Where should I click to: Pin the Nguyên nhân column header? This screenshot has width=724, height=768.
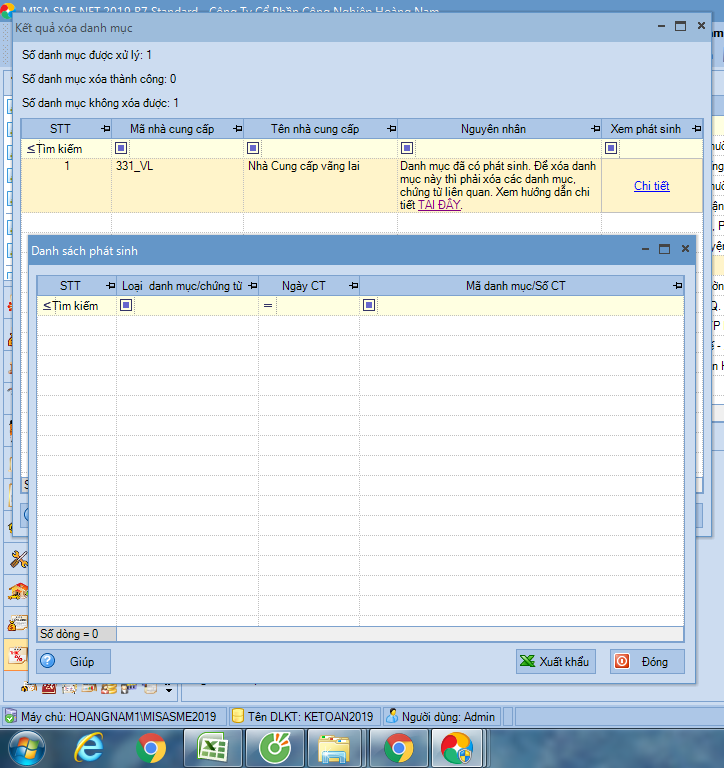[593, 129]
